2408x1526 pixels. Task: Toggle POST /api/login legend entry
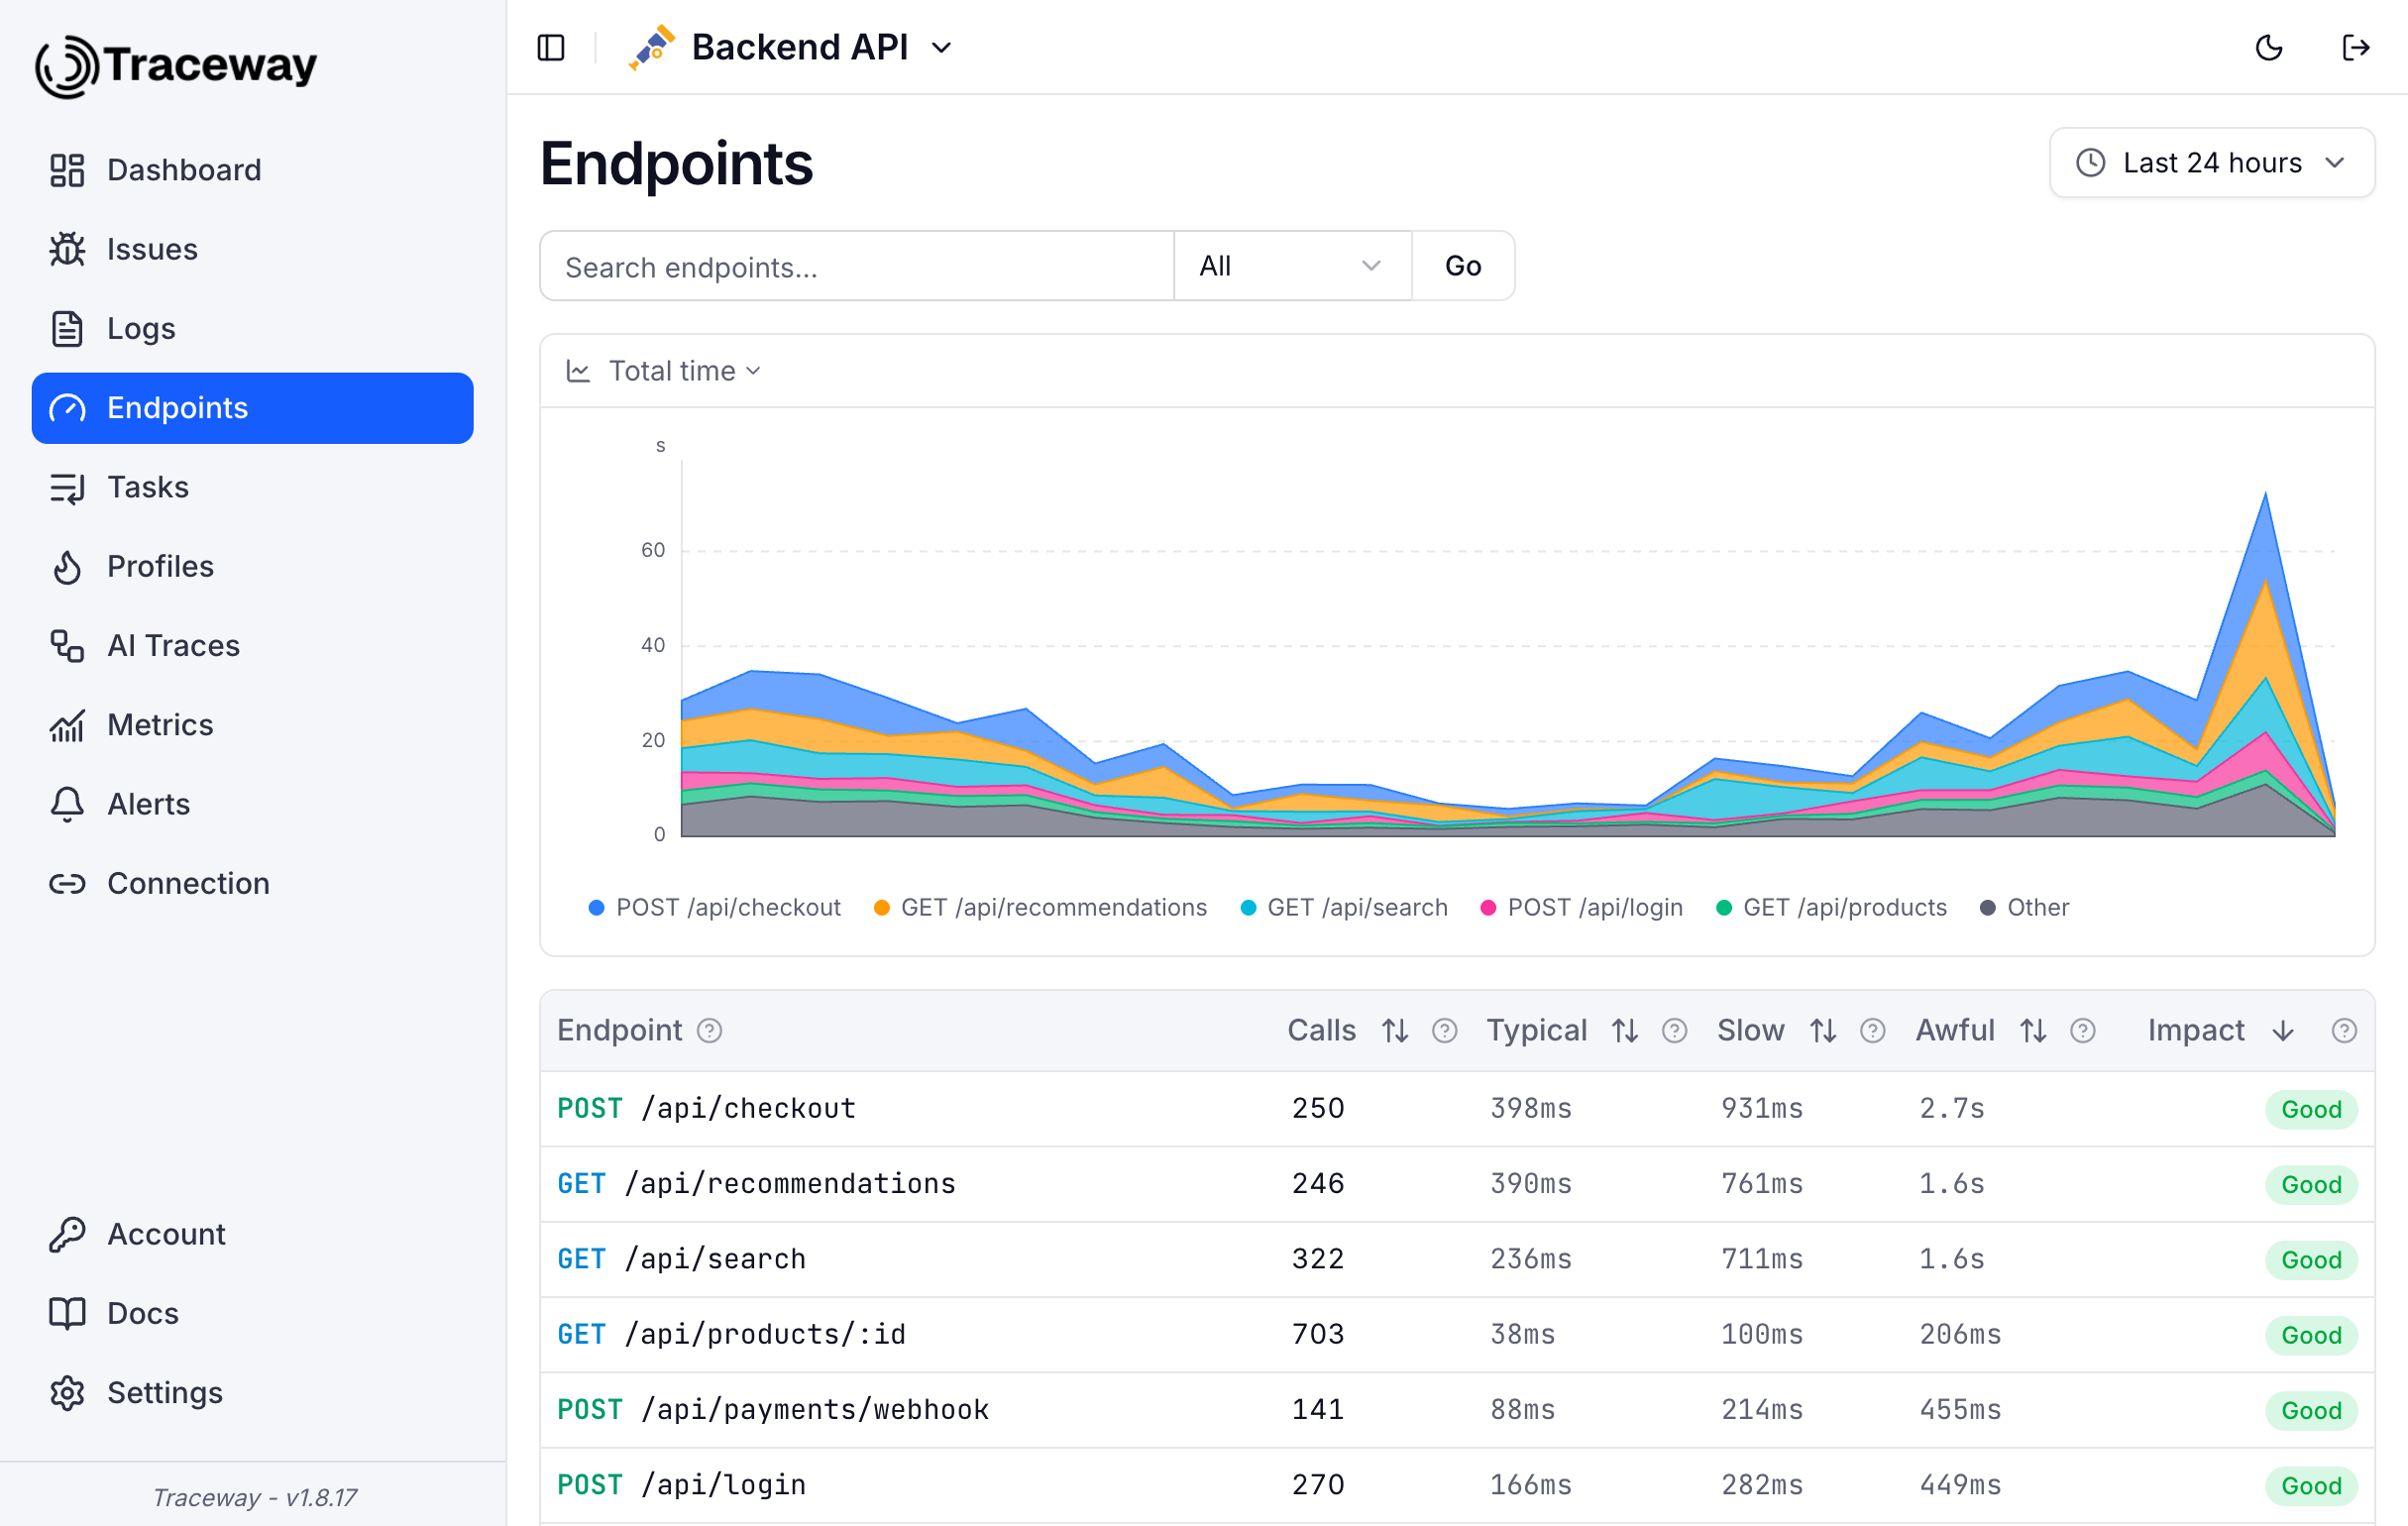(x=1581, y=907)
